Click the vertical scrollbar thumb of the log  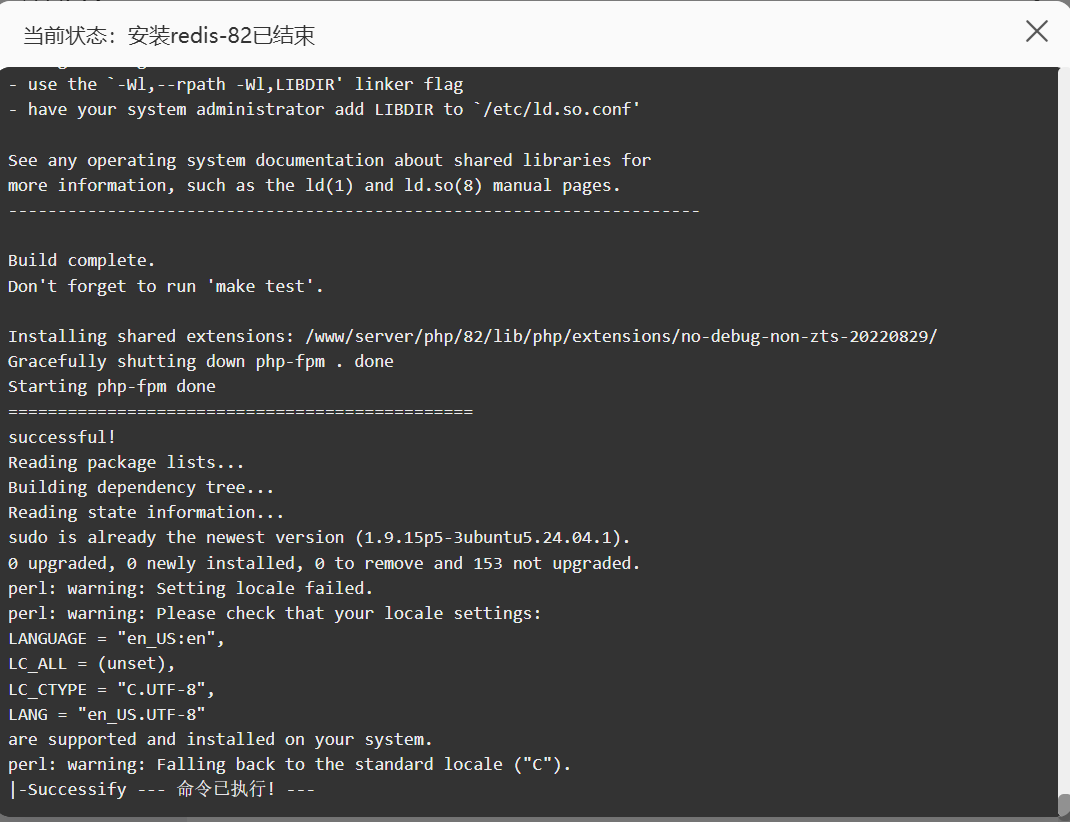[x=1064, y=806]
